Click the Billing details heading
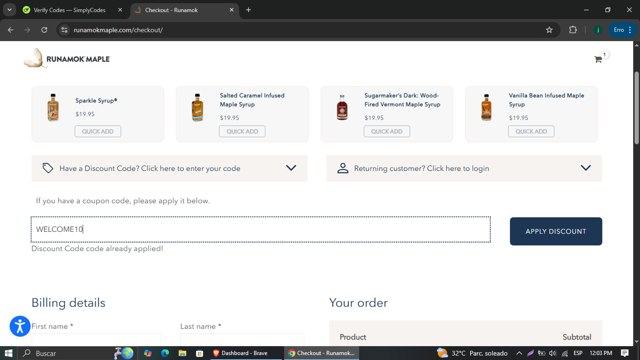 [x=68, y=303]
